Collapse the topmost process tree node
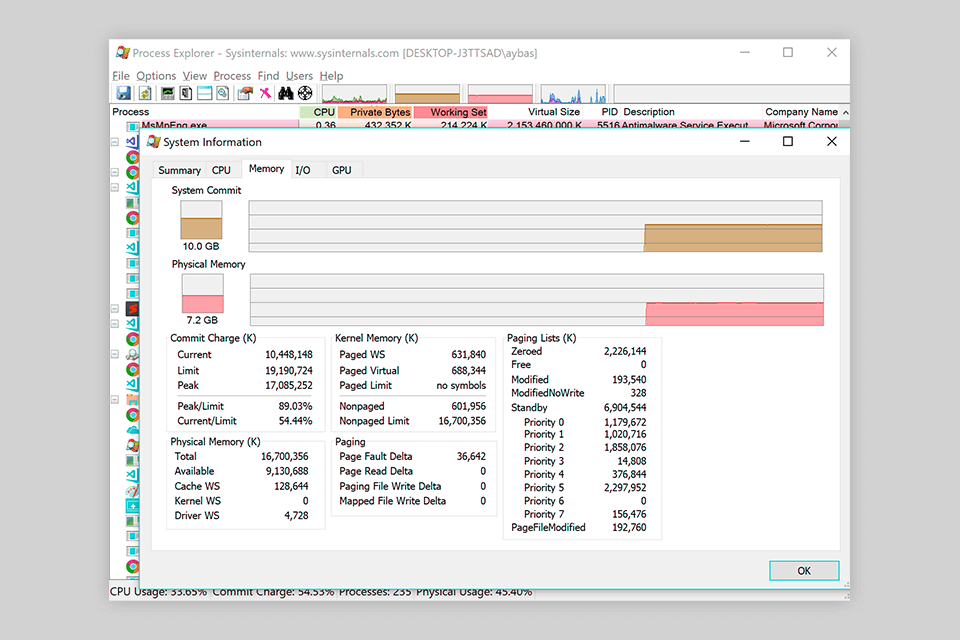Image resolution: width=960 pixels, height=640 pixels. tap(113, 142)
